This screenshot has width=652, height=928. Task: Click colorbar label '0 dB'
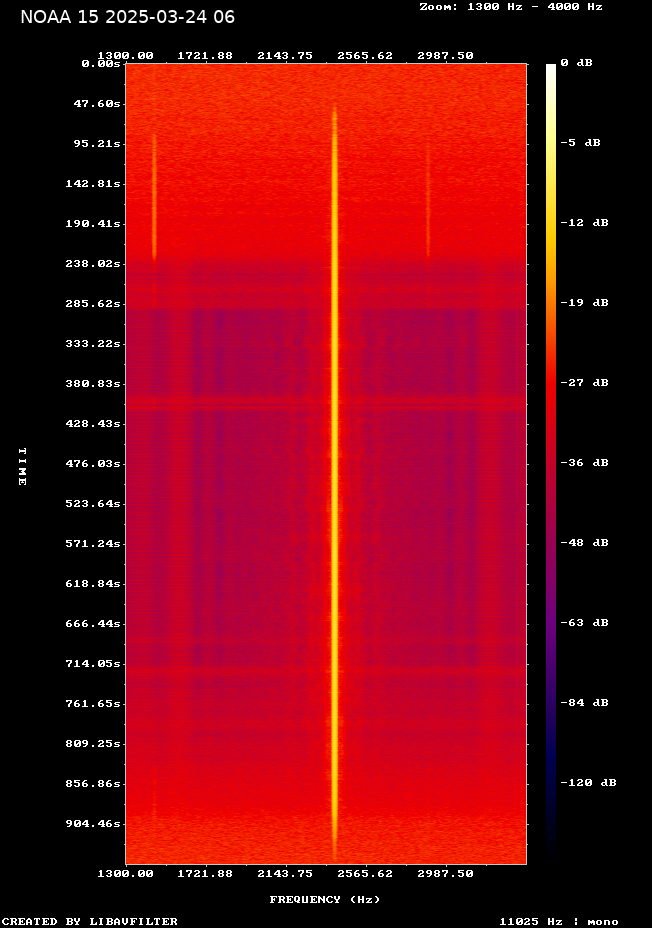(576, 63)
